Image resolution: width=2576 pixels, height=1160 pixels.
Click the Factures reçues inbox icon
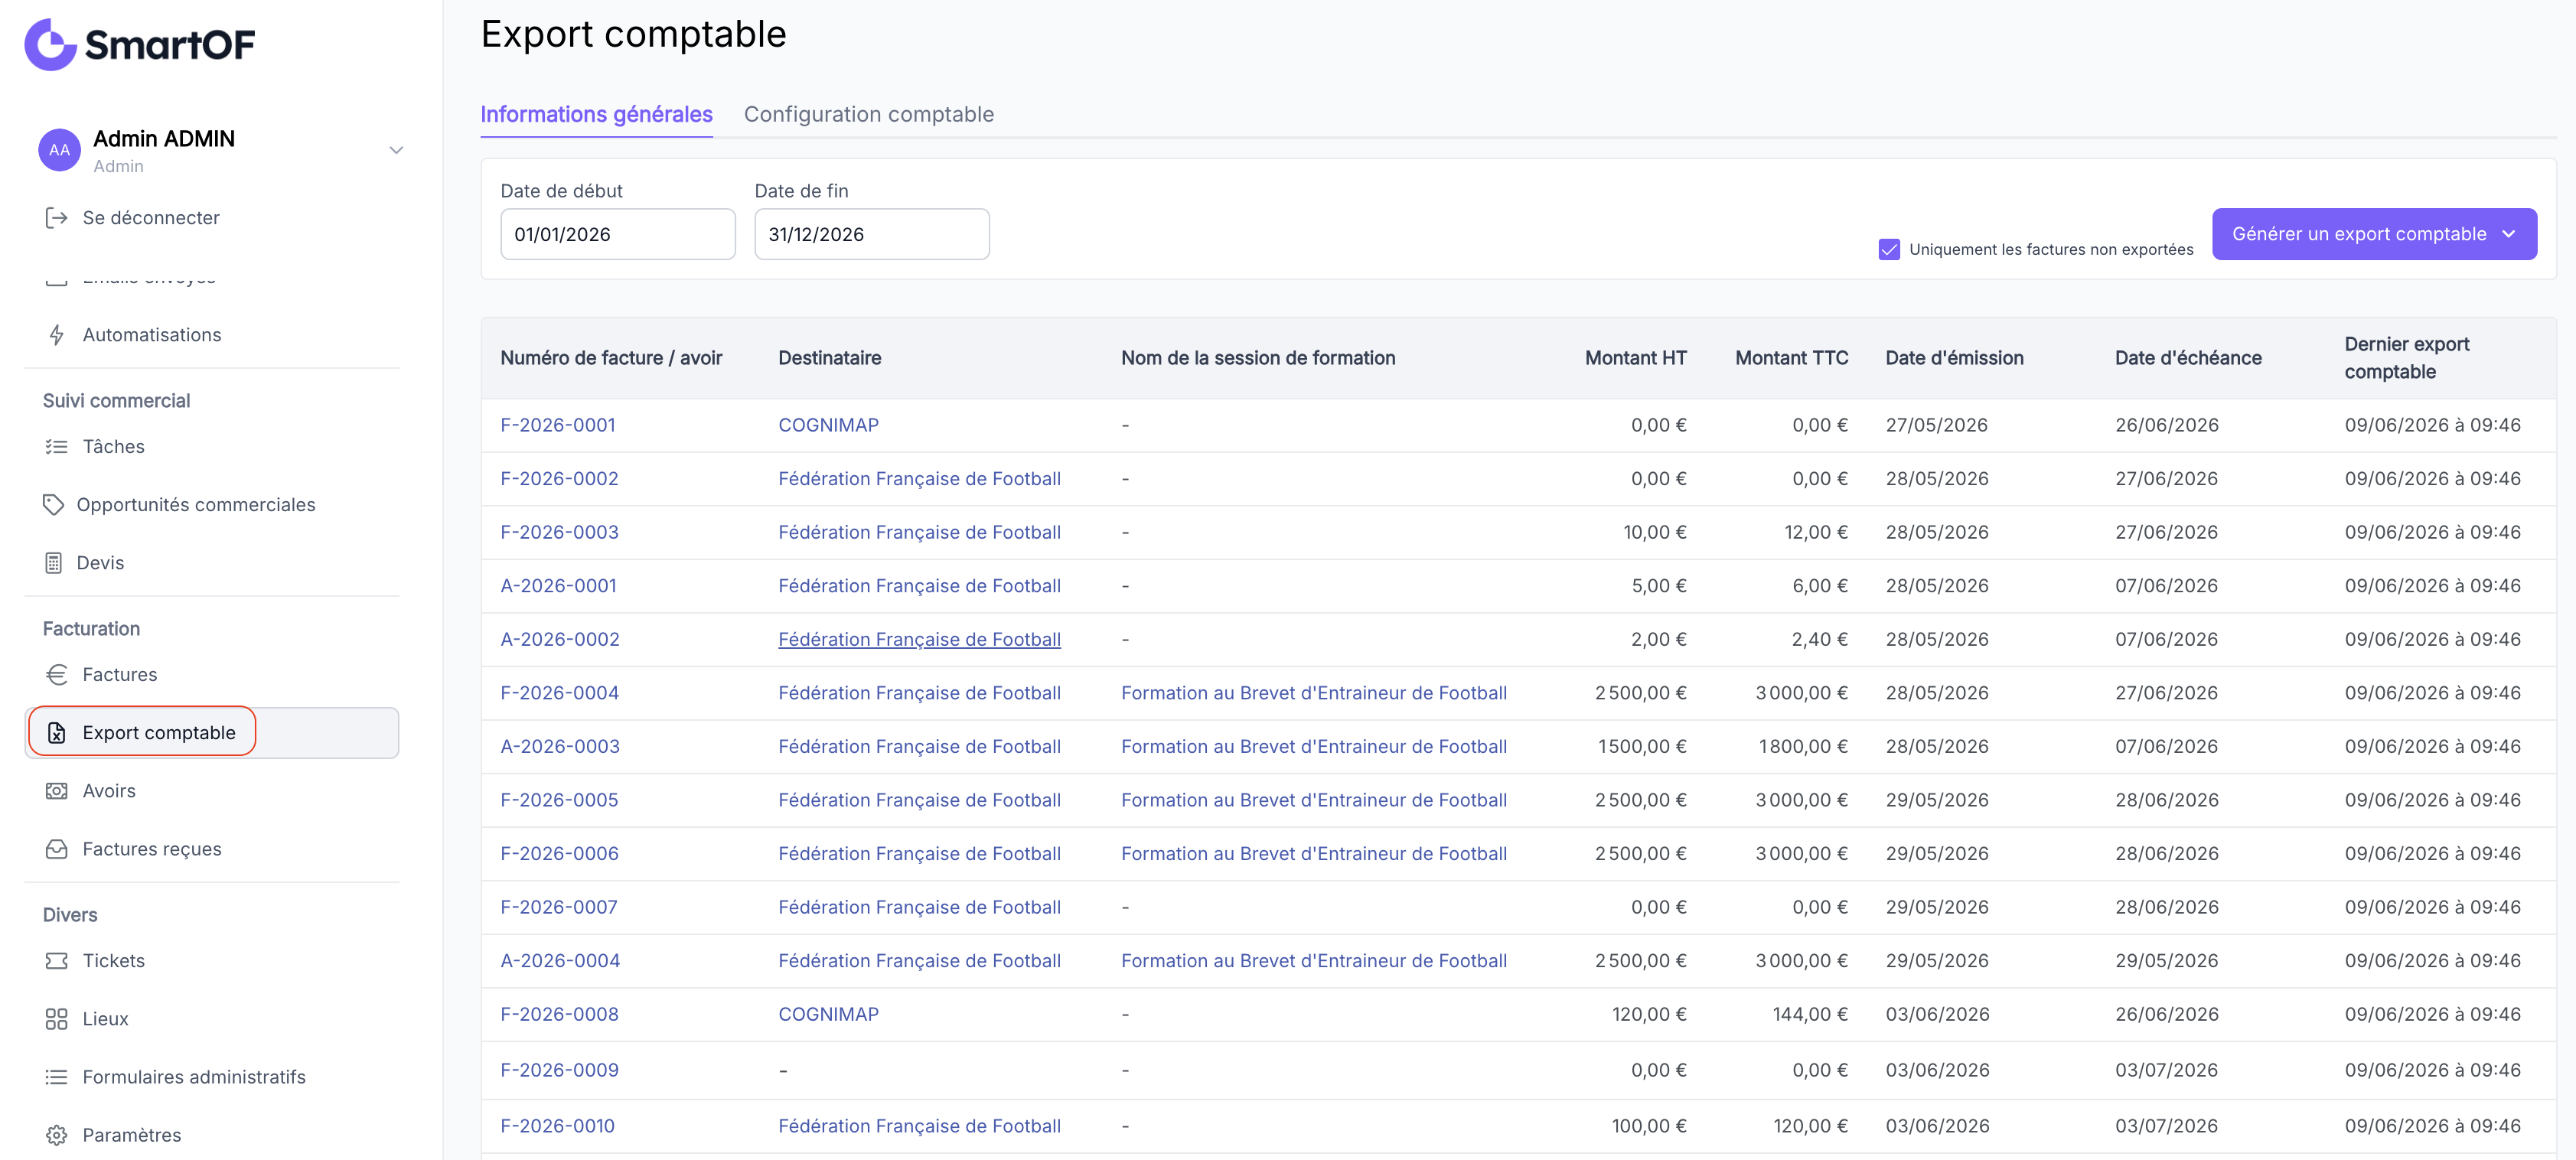click(56, 849)
